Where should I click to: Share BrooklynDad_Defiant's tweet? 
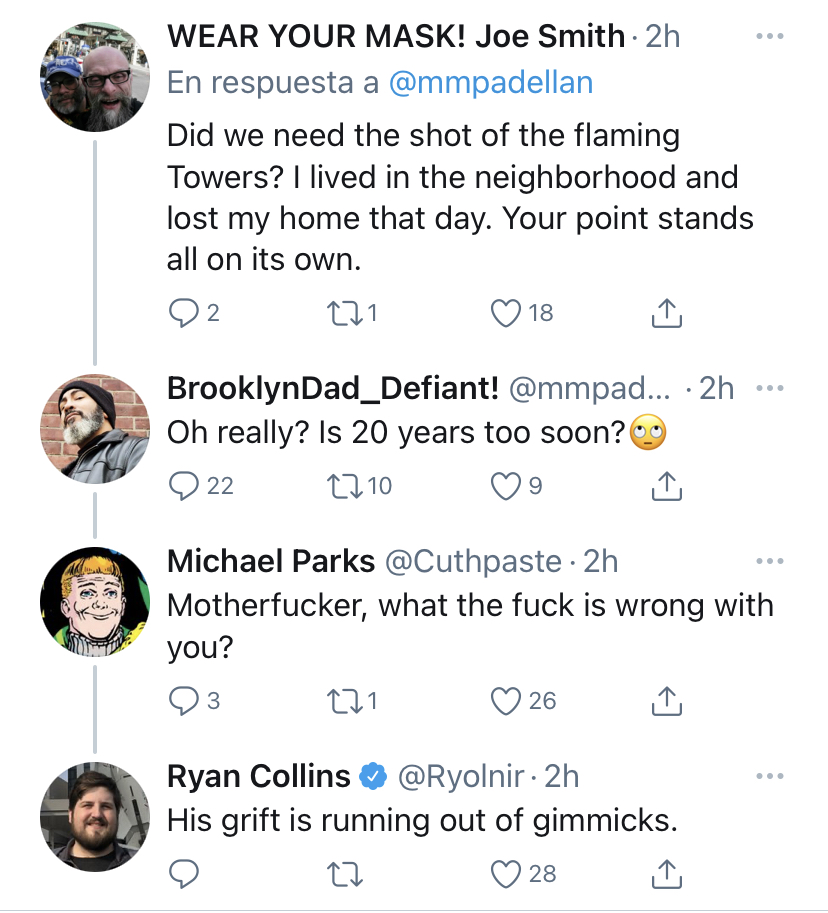666,486
